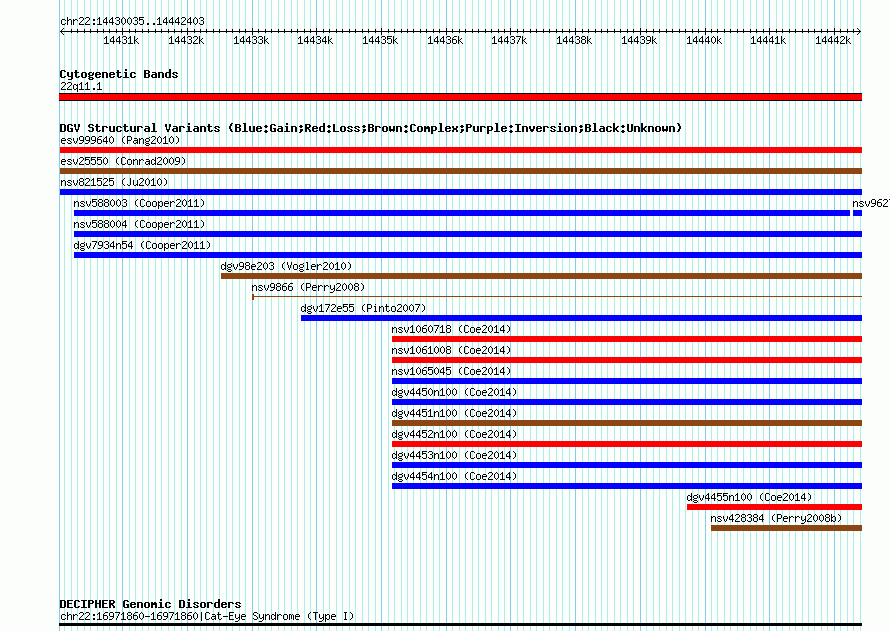Click the blue dgv4450n100 gain bar

point(627,402)
